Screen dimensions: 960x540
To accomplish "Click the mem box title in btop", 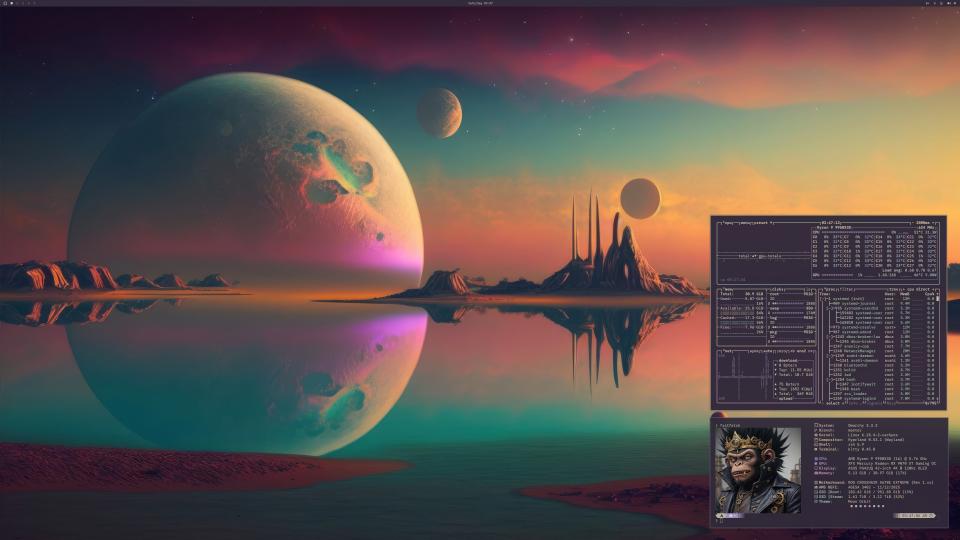I will point(728,290).
